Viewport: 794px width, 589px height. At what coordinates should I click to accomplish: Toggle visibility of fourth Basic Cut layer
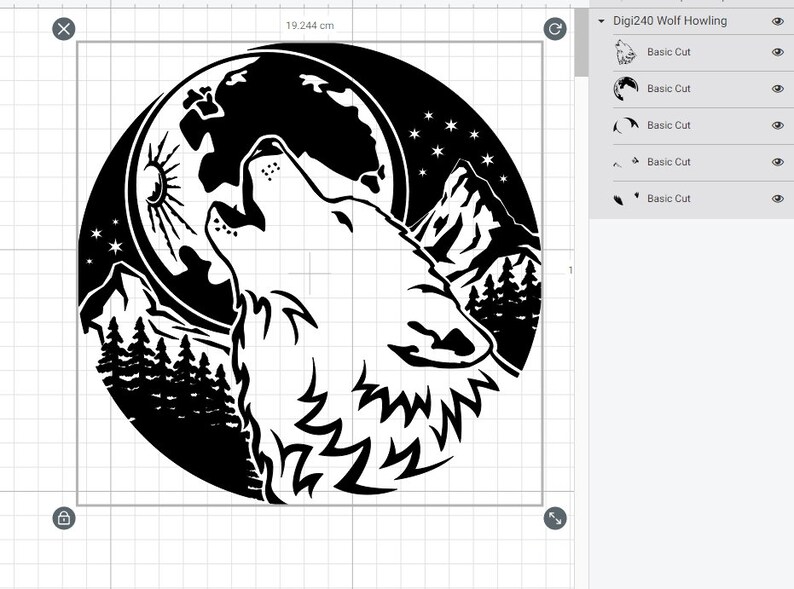click(x=778, y=162)
